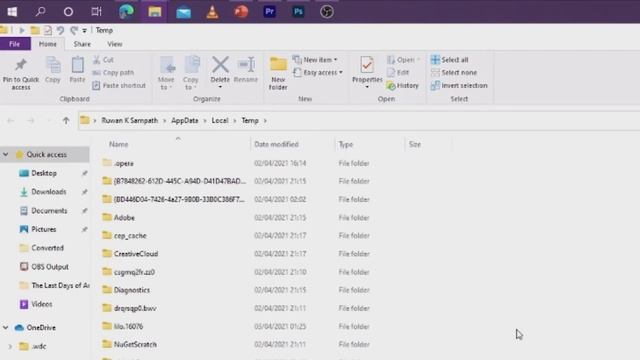Screen dimensions: 640x360
Task: Click Copy path in ribbon
Action: pos(113,72)
